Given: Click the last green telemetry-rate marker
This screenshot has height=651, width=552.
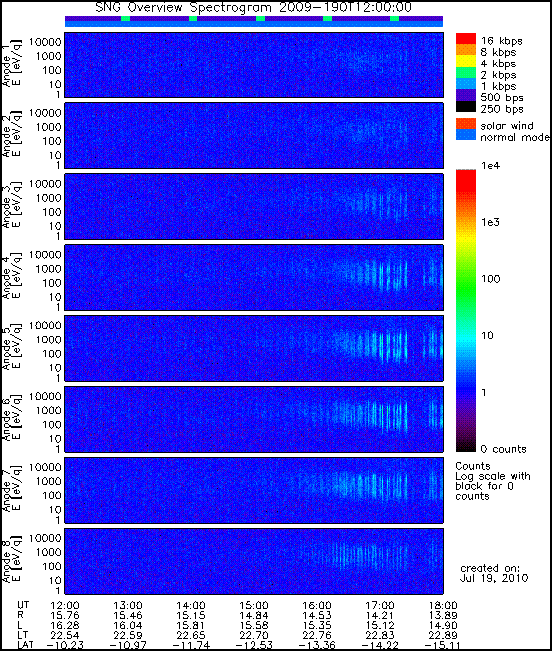Looking at the screenshot, I should pyautogui.click(x=394, y=18).
